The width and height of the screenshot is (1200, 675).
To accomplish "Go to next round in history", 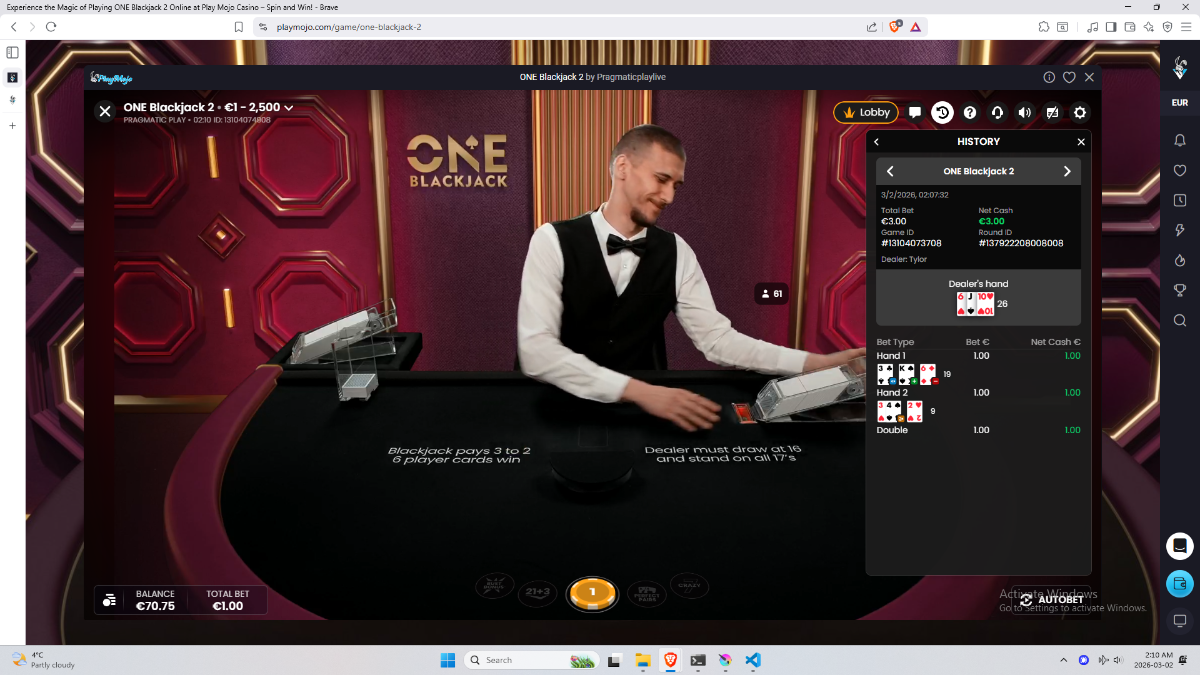I will click(1067, 171).
